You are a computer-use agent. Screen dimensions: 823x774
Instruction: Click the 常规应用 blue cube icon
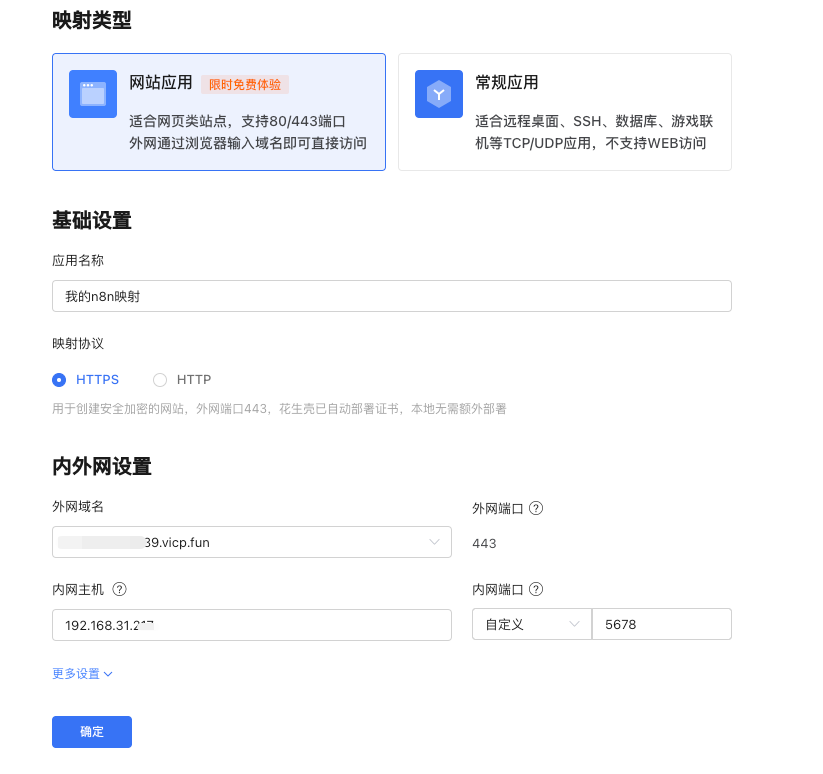pos(439,95)
